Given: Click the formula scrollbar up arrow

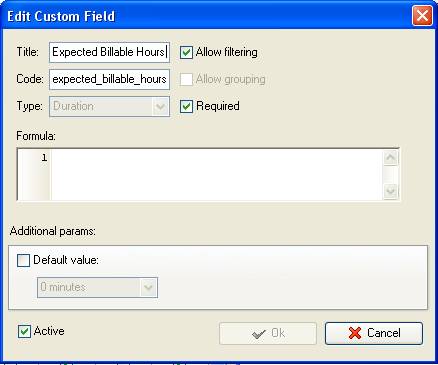Looking at the screenshot, I should coord(390,158).
